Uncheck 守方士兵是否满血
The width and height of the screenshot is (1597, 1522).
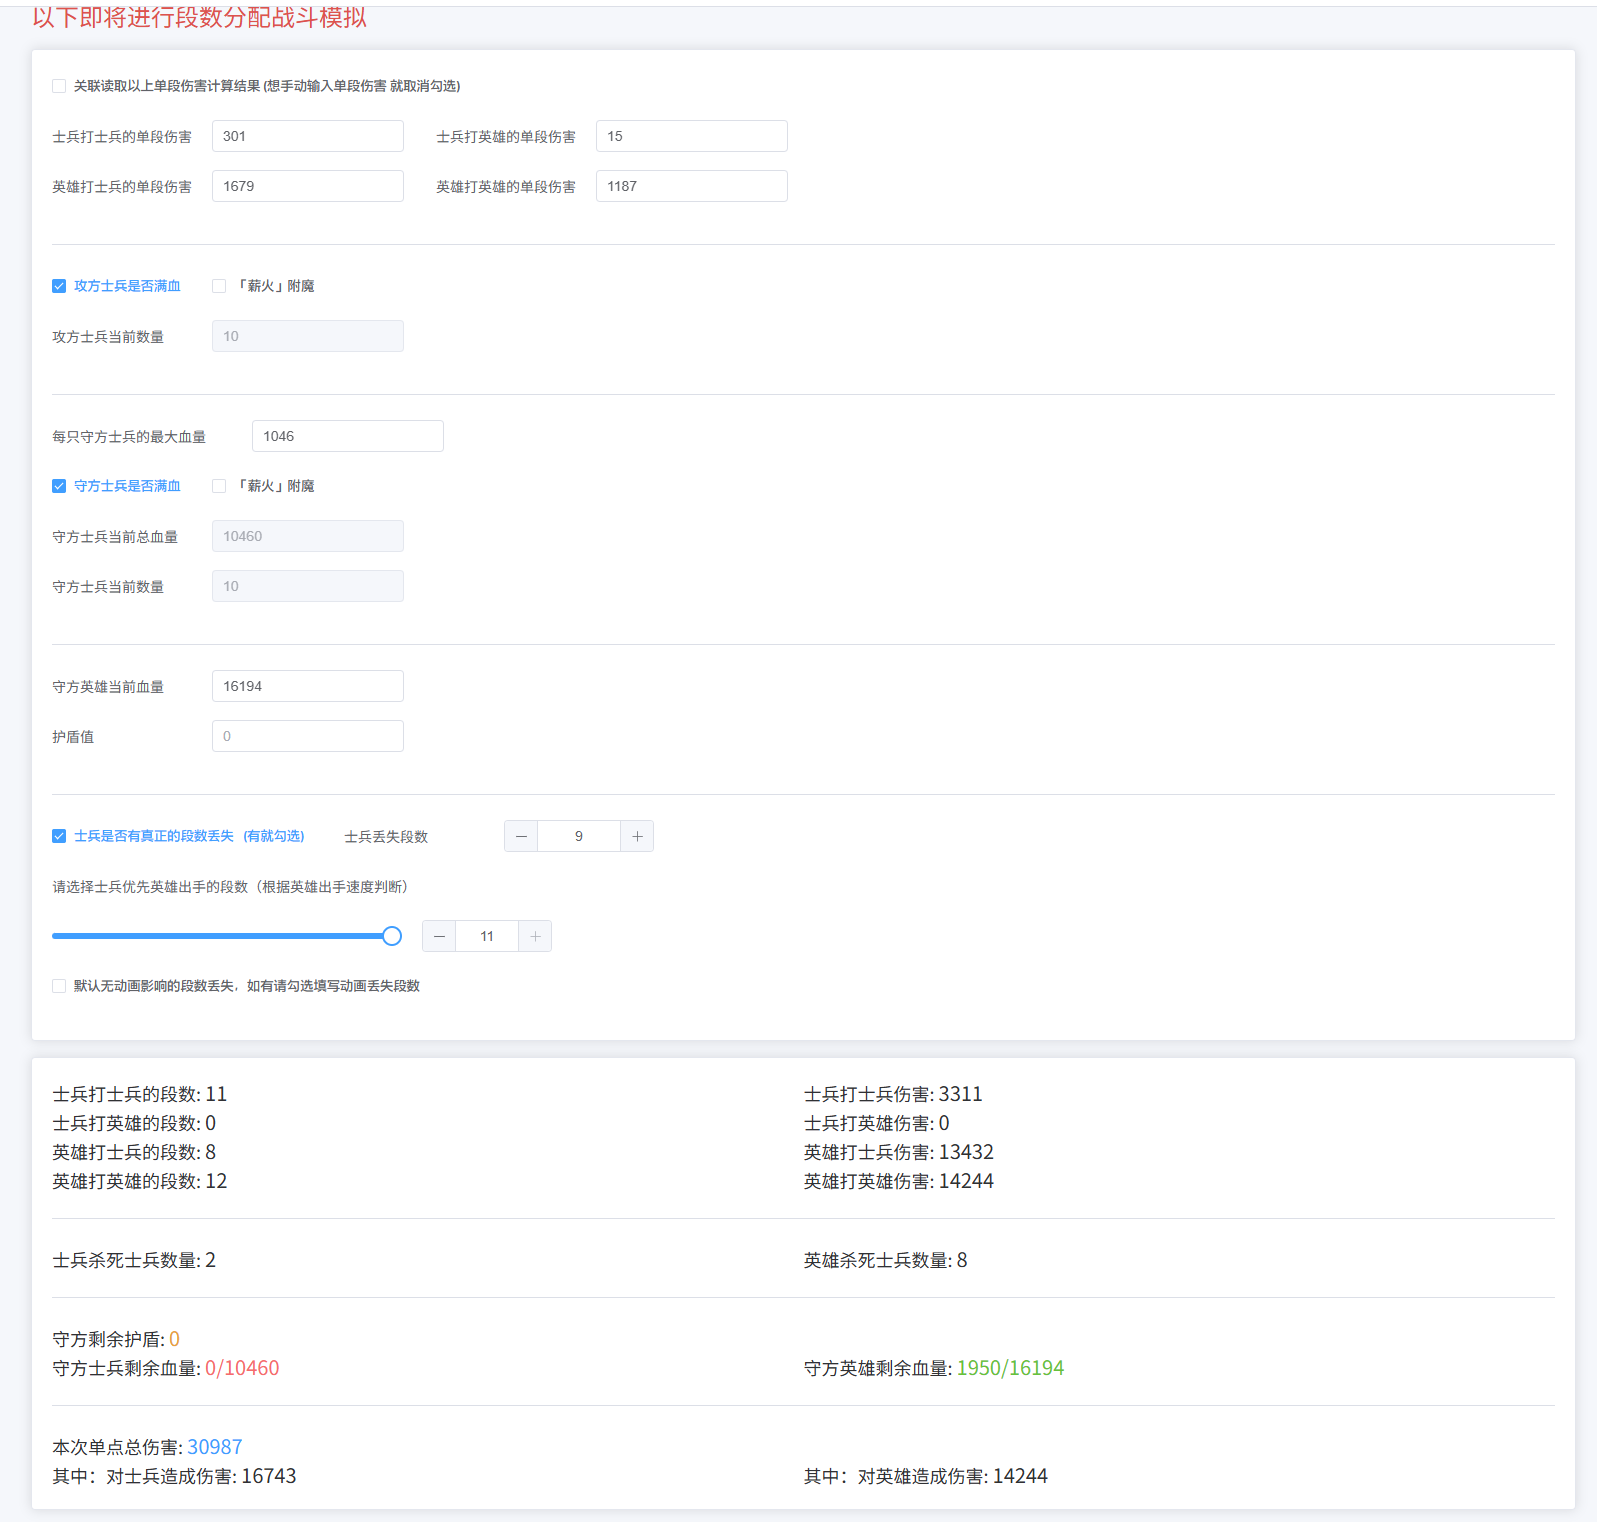(59, 486)
